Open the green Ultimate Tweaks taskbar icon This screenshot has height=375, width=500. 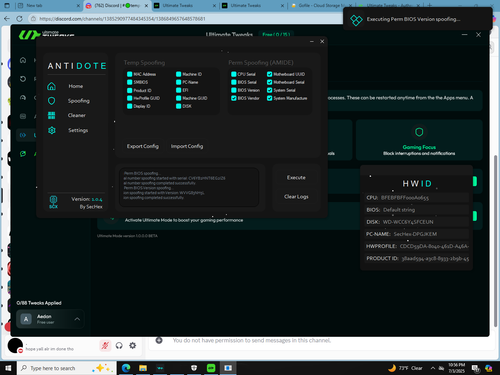pyautogui.click(x=211, y=368)
